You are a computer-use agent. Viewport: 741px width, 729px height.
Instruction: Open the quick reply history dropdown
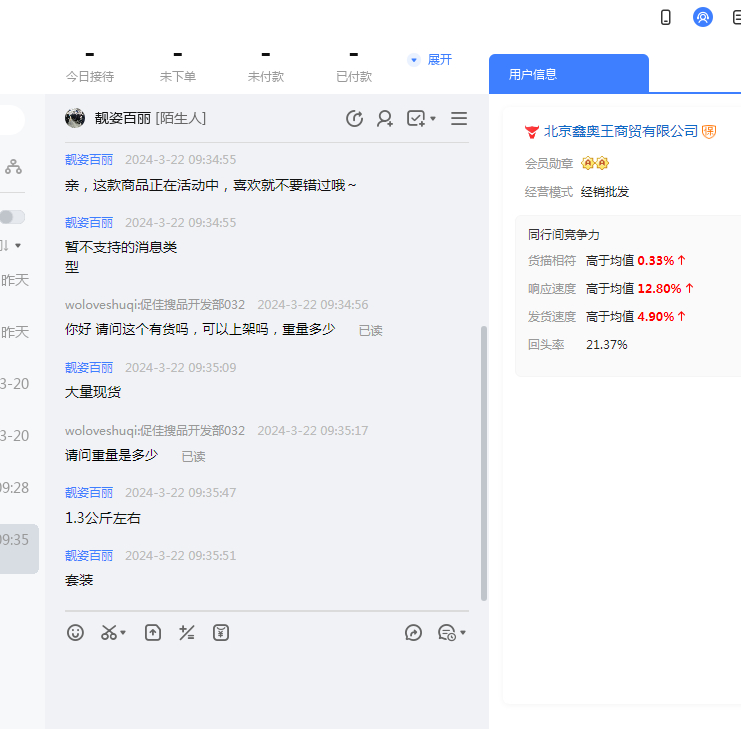(462, 633)
